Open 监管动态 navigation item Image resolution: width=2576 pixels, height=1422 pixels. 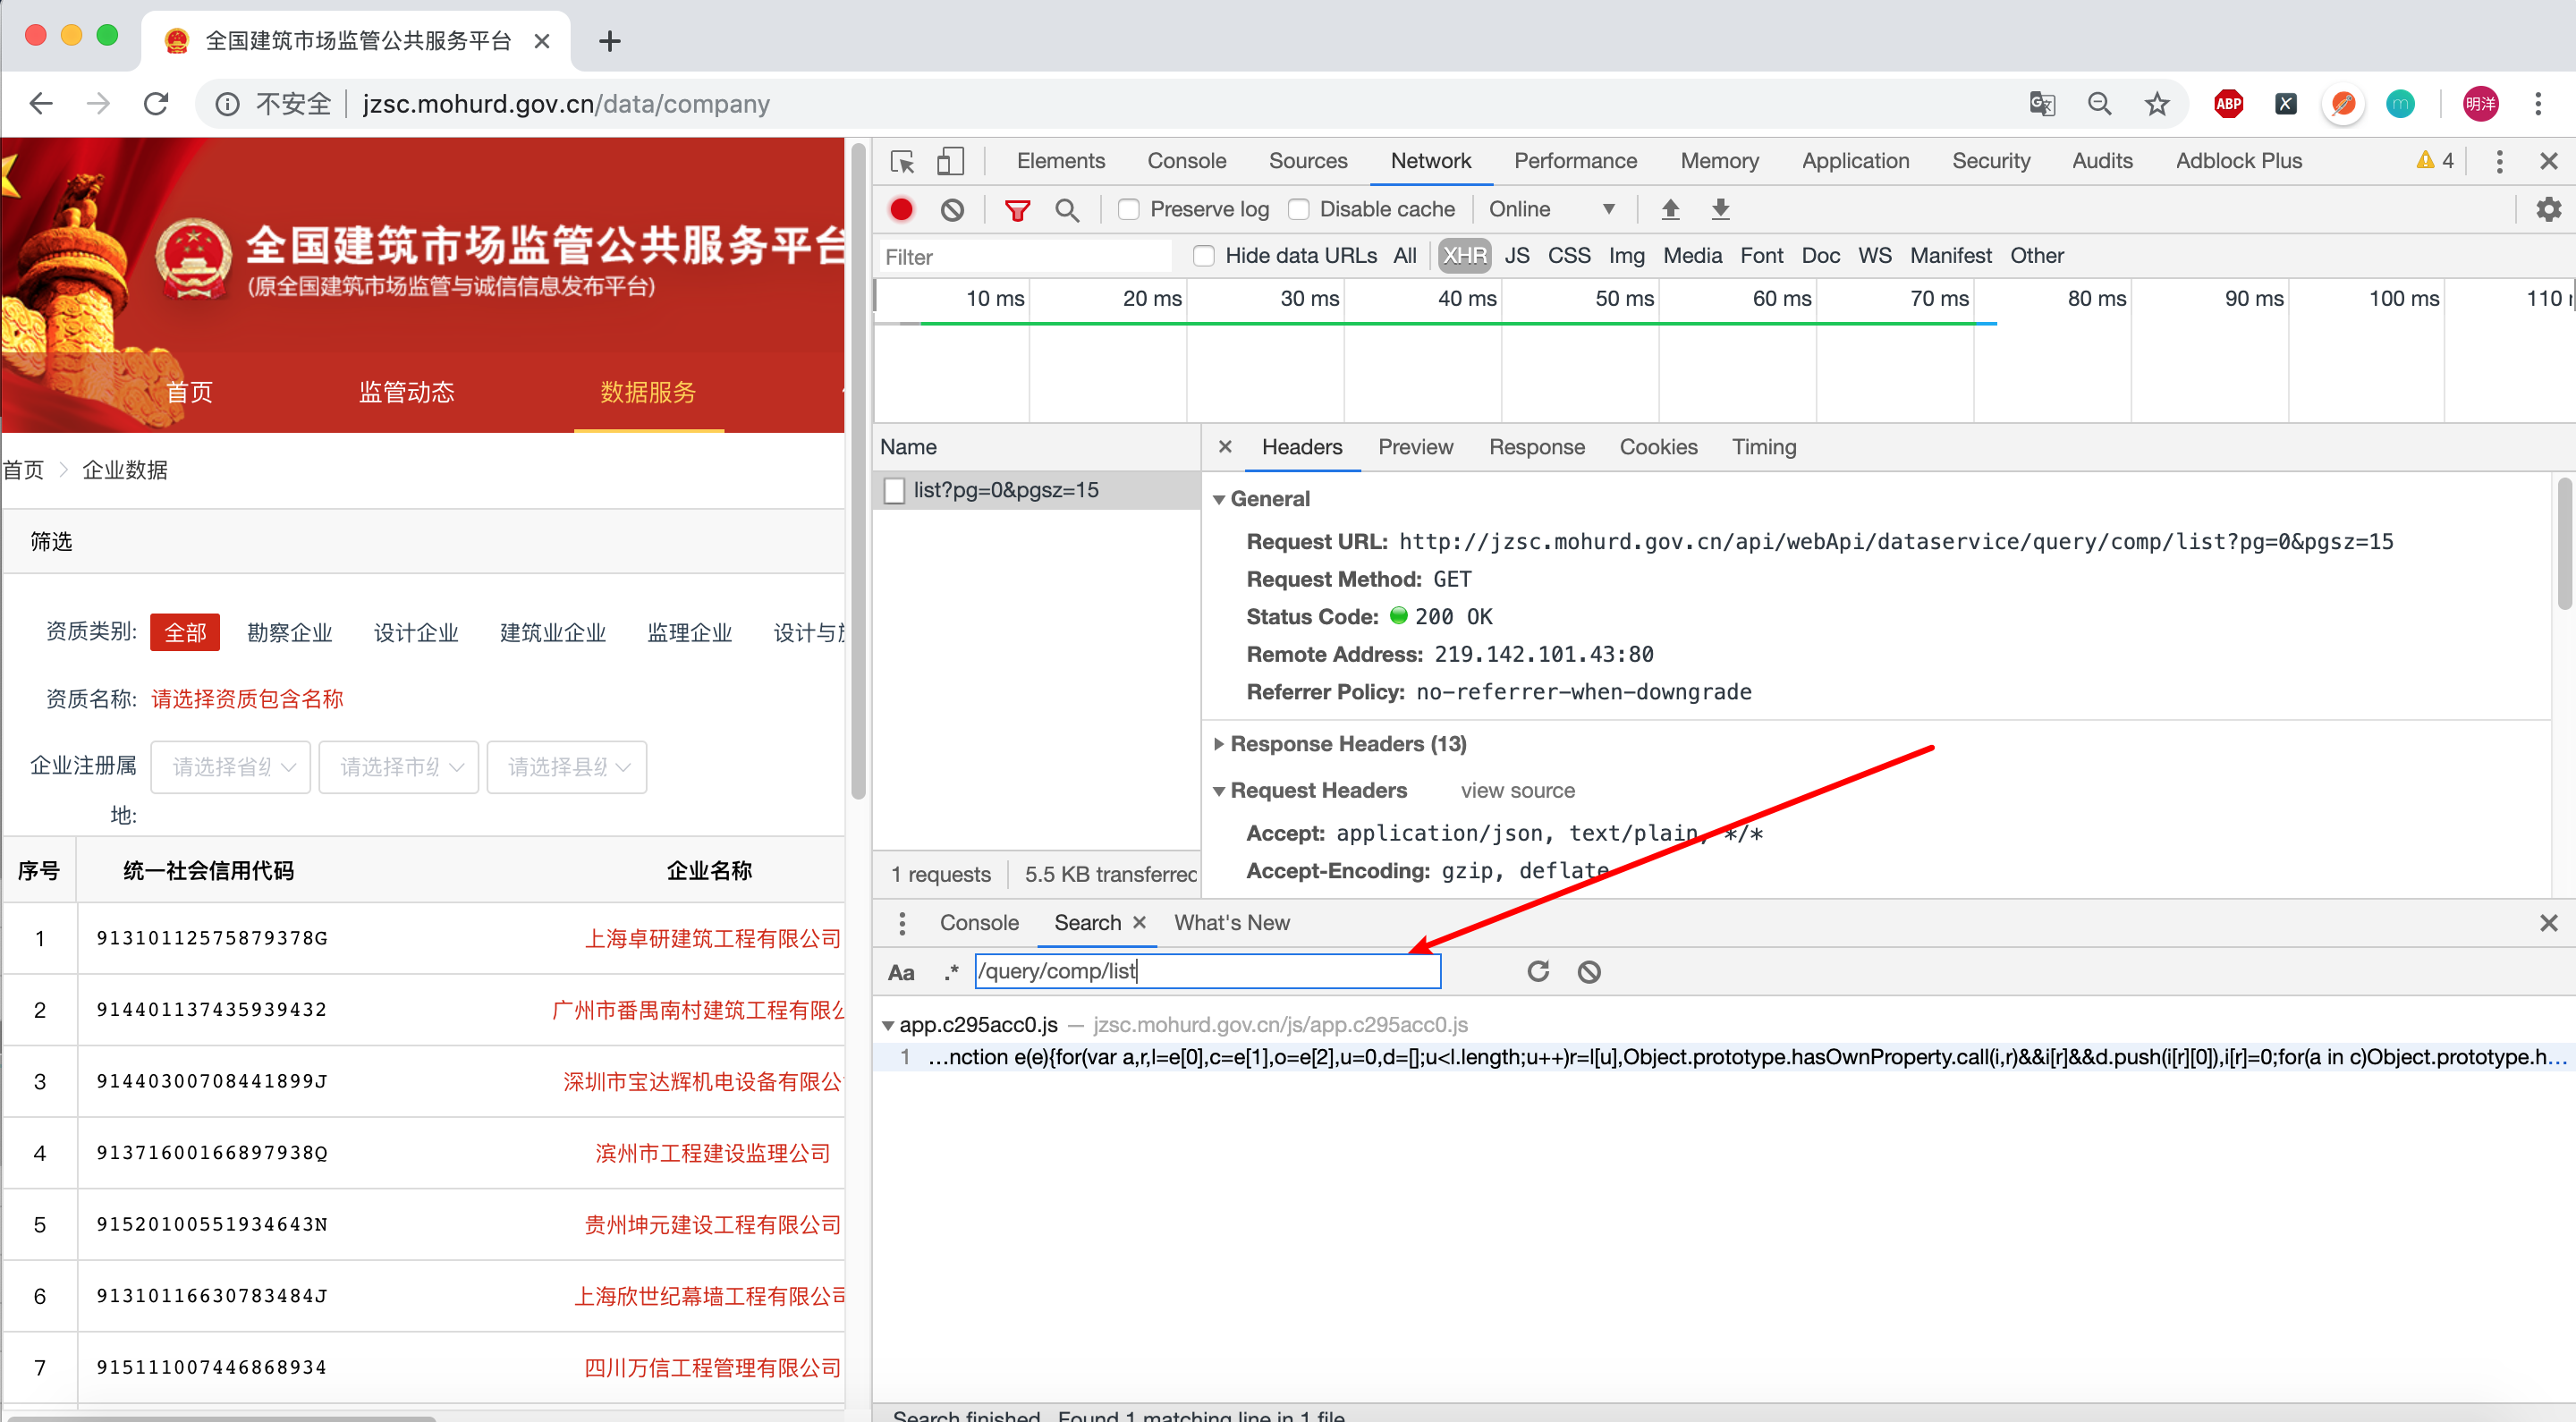click(x=407, y=392)
